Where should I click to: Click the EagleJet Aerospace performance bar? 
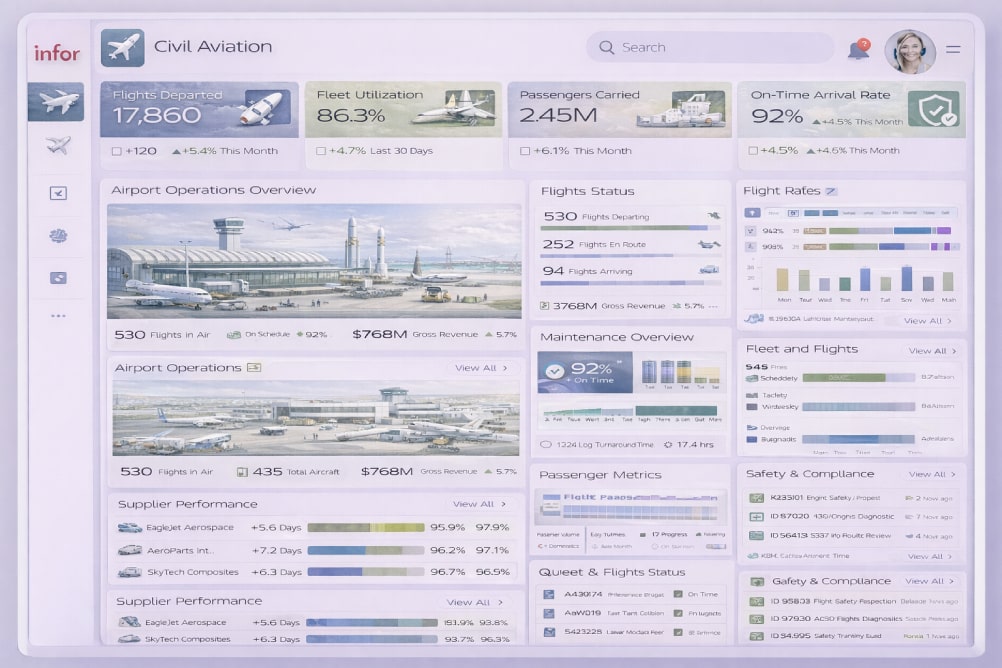pyautogui.click(x=366, y=527)
